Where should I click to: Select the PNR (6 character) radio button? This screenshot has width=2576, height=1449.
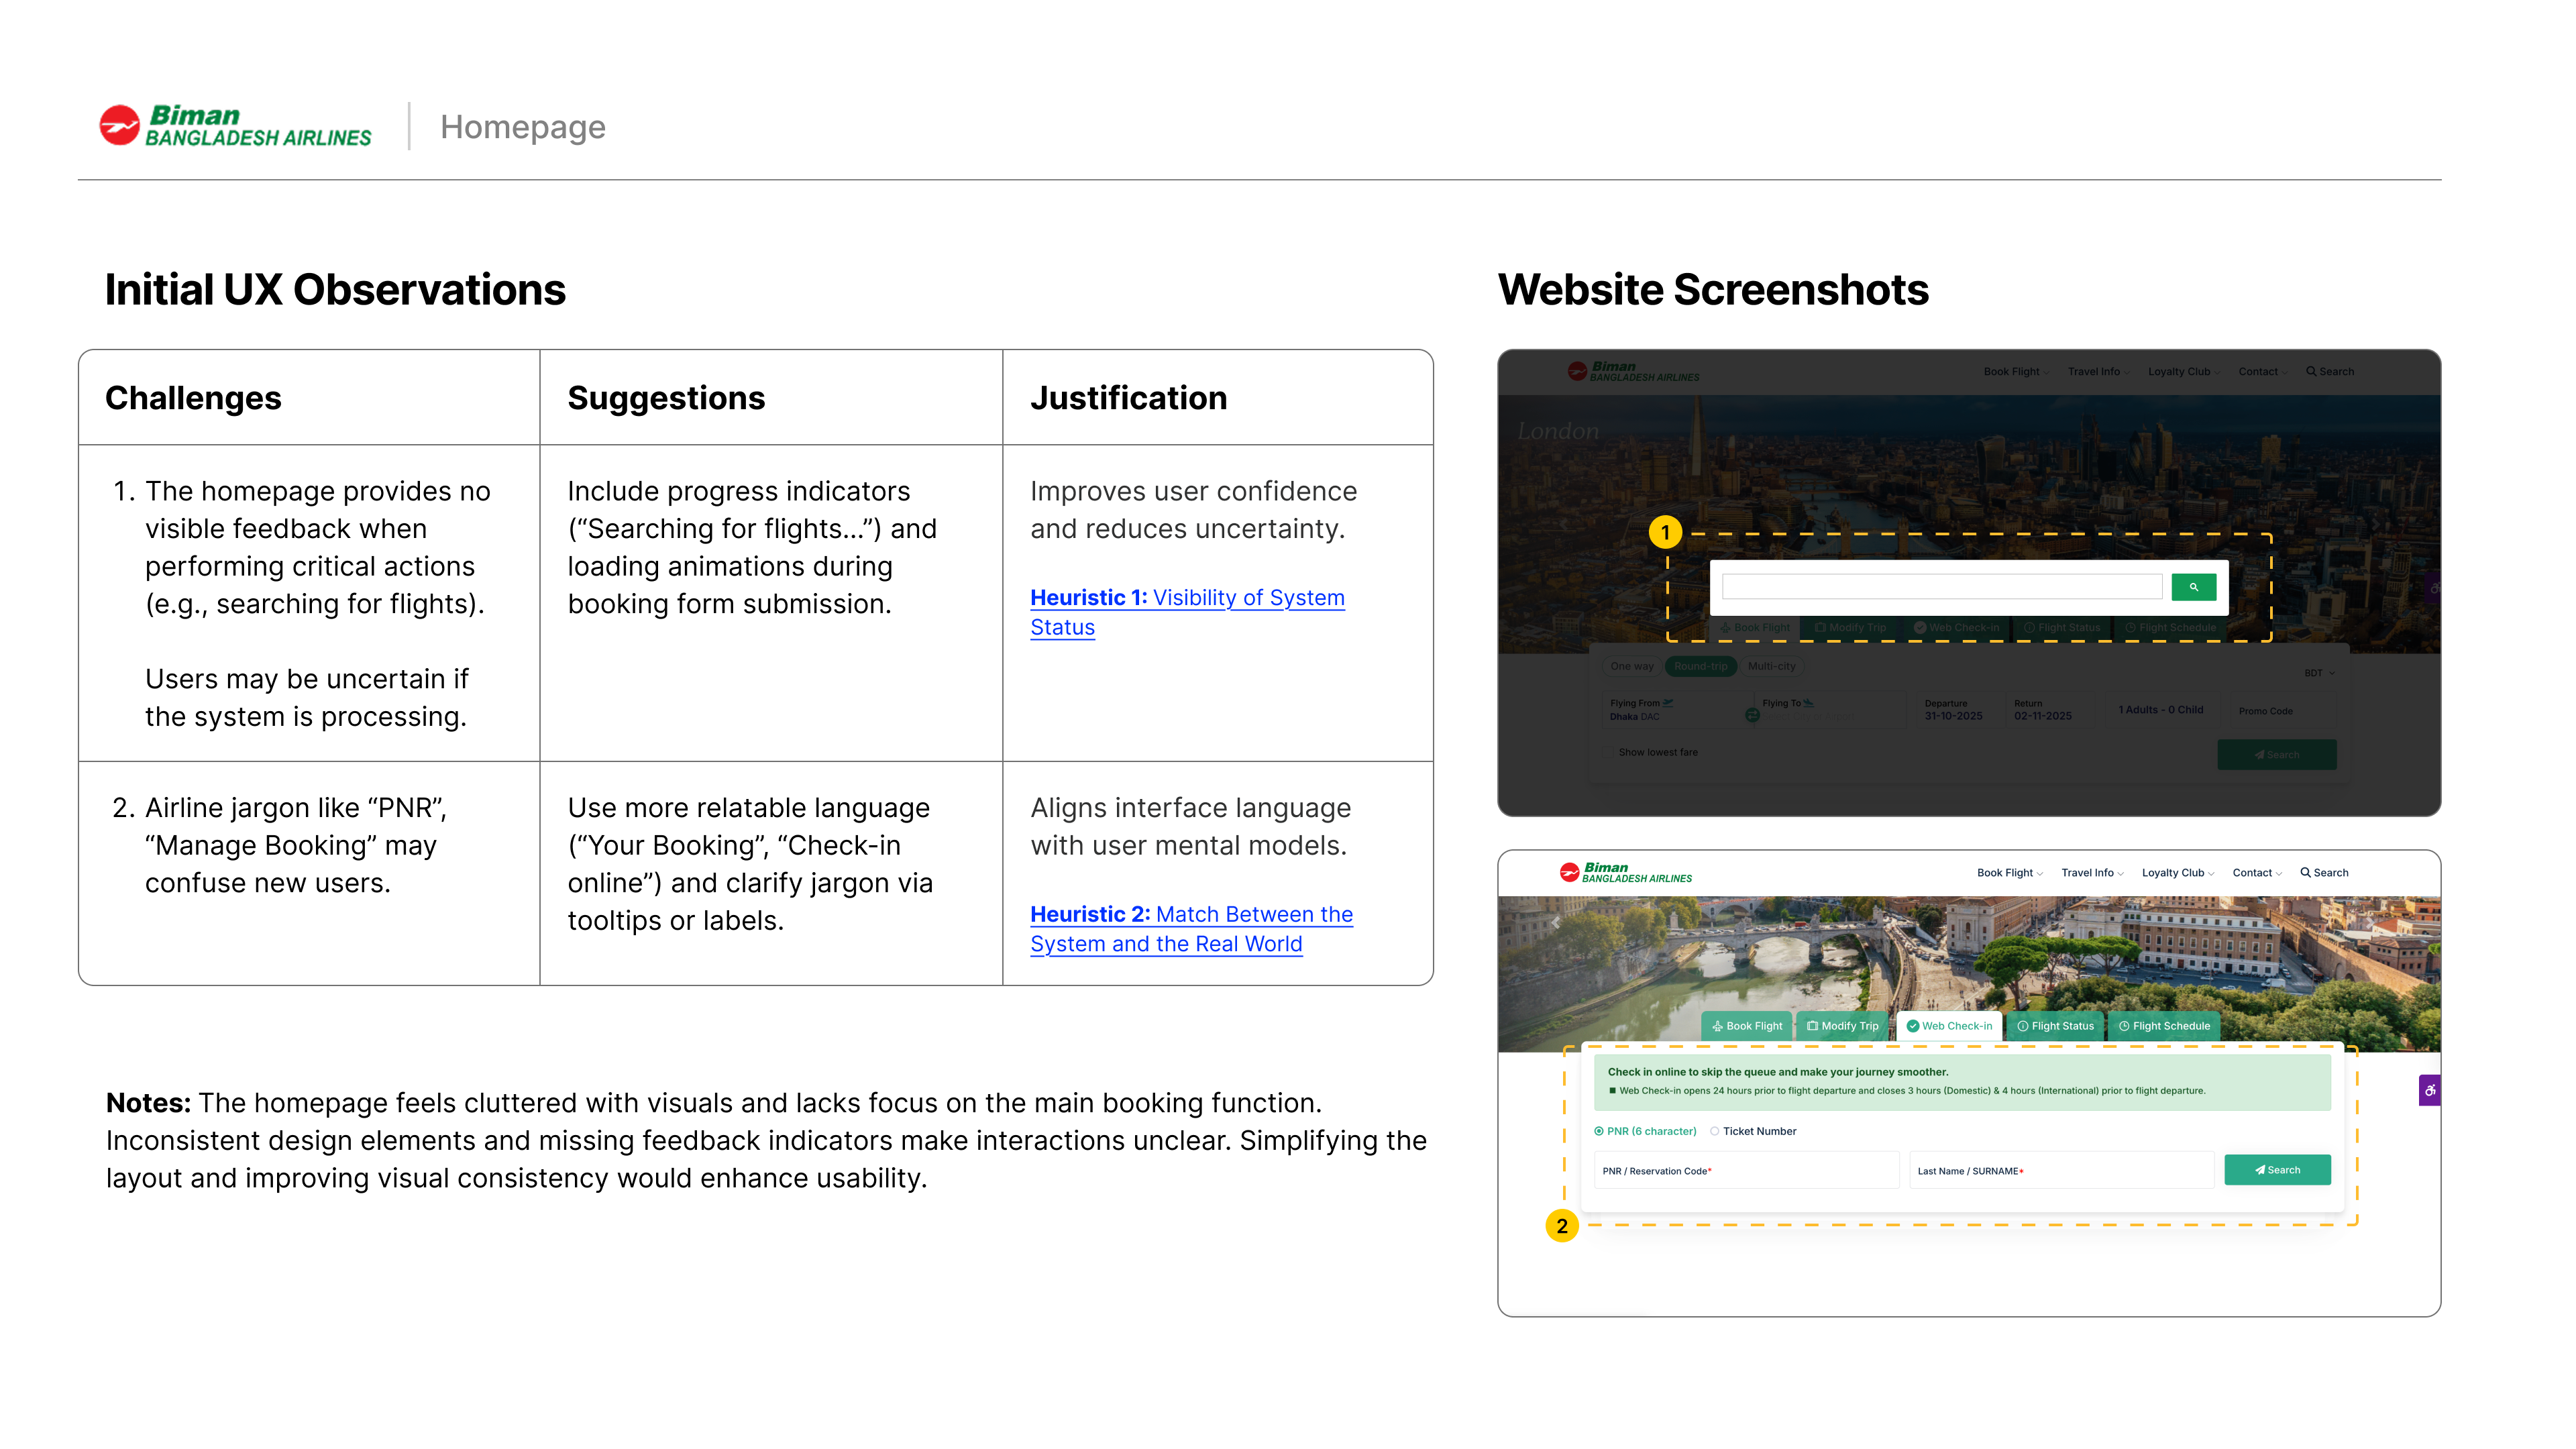1599,1131
